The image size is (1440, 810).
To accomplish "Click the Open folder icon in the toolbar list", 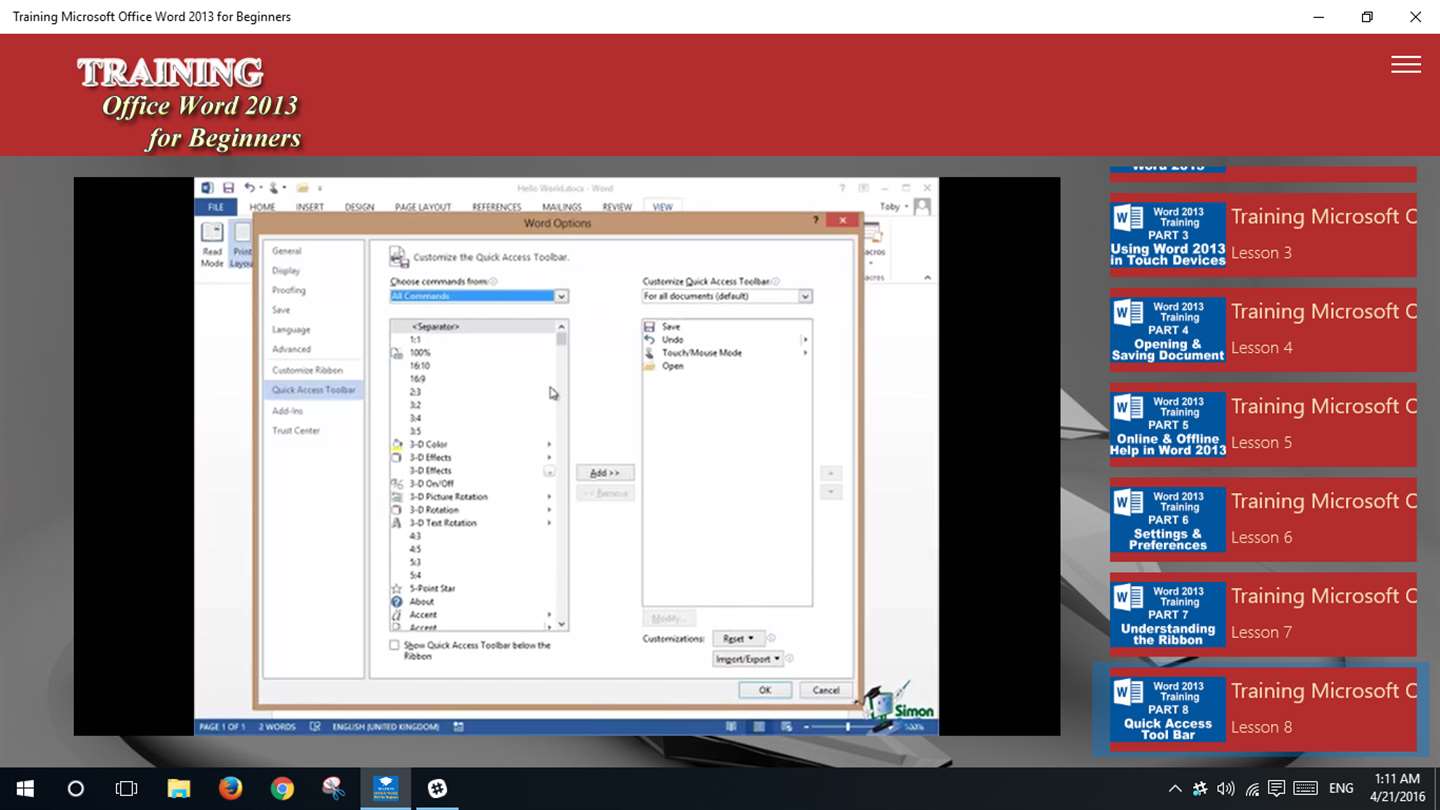I will [x=650, y=366].
